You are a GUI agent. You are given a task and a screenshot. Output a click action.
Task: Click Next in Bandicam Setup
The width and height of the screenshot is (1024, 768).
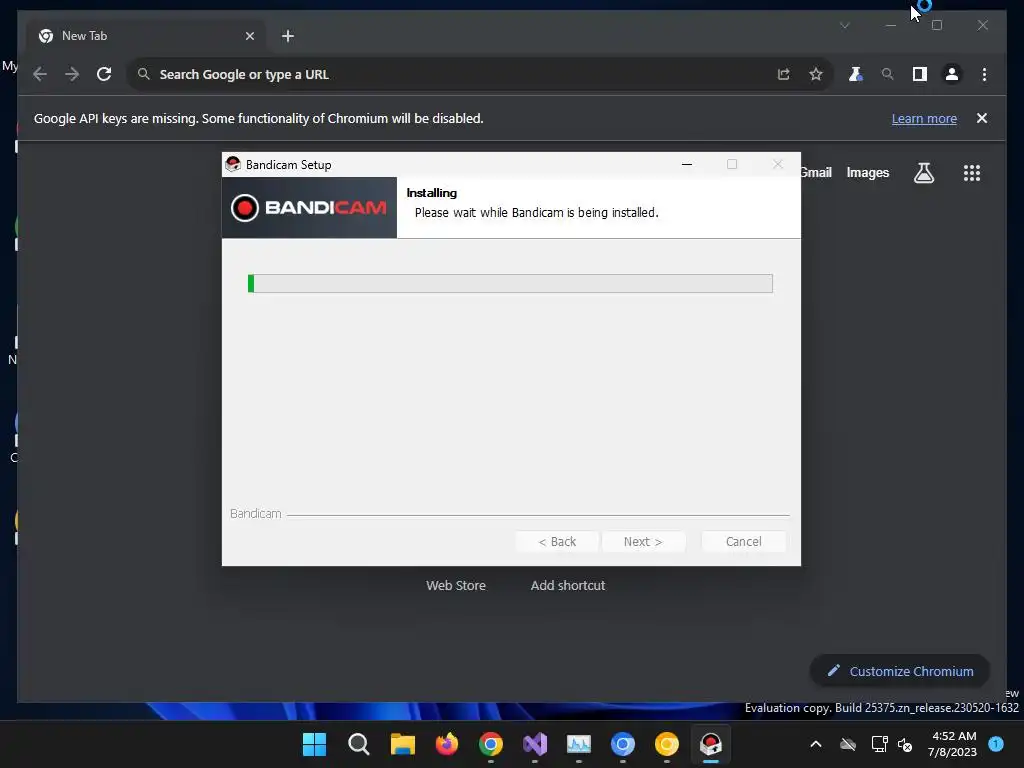tap(643, 541)
